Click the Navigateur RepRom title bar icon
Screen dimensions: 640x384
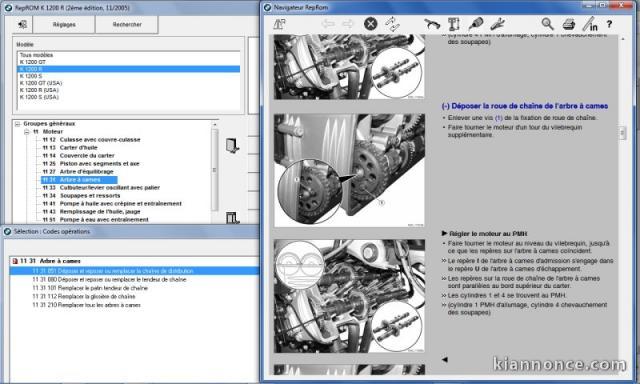(267, 7)
